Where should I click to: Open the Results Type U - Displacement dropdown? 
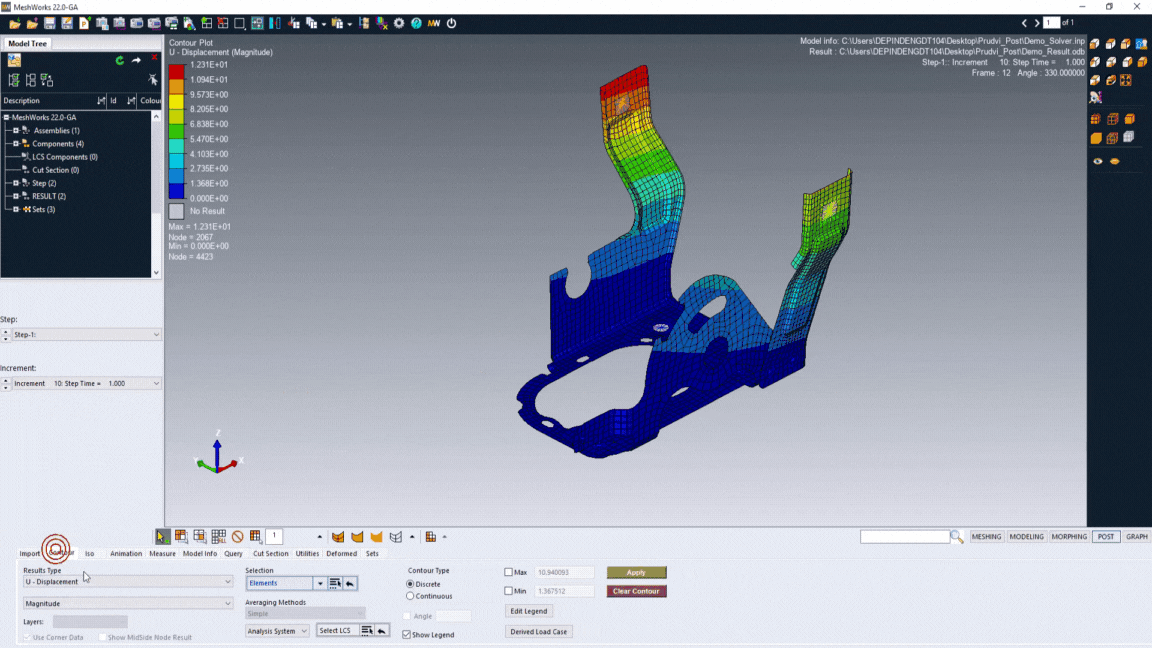click(128, 581)
